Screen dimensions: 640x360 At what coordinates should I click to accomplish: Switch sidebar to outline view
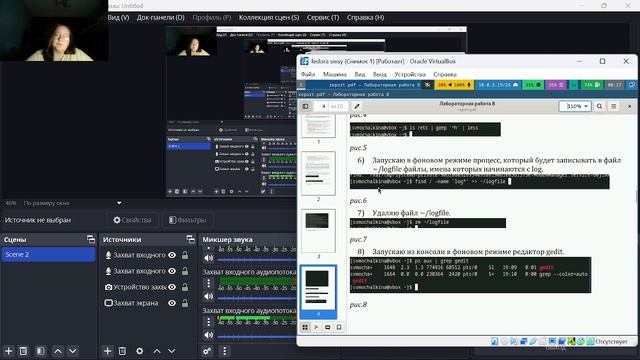click(316, 327)
